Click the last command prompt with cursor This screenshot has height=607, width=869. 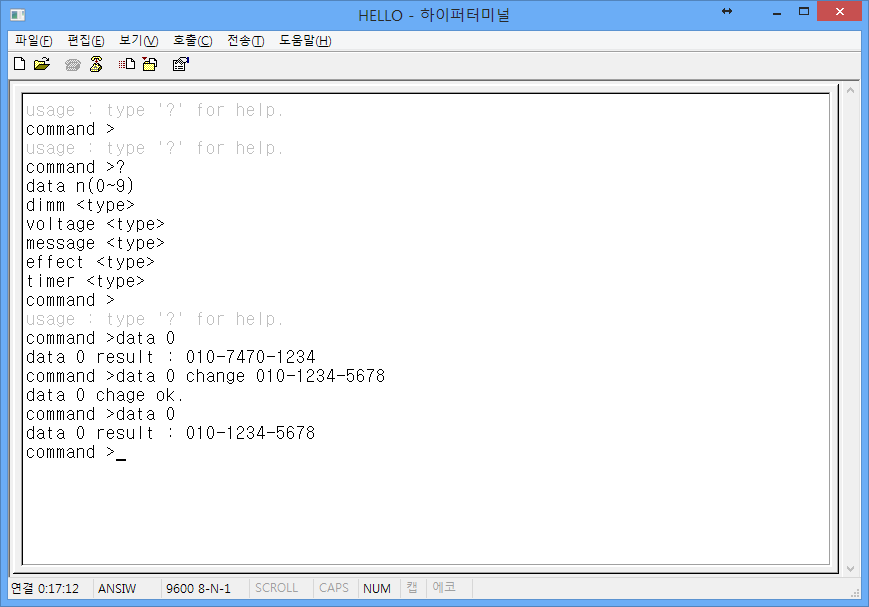click(75, 452)
